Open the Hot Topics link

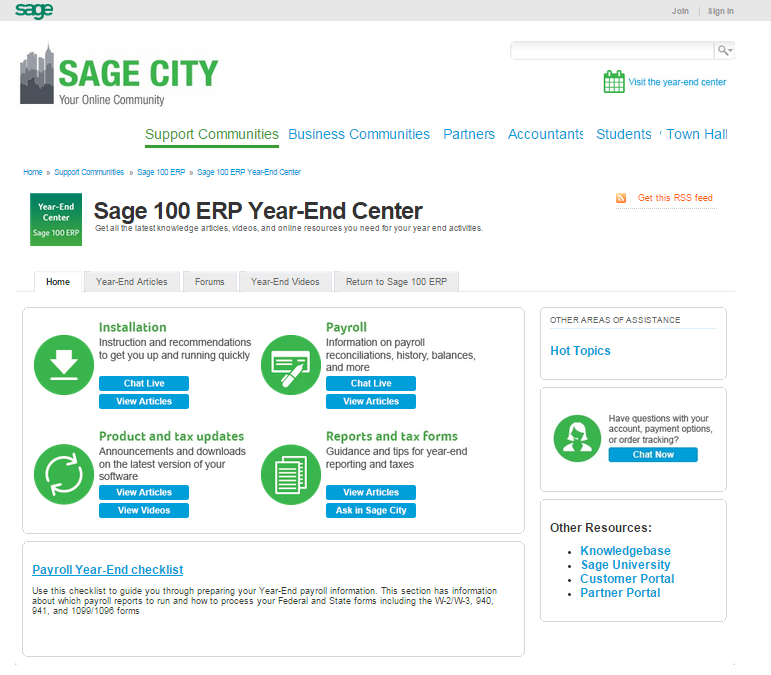(x=580, y=351)
